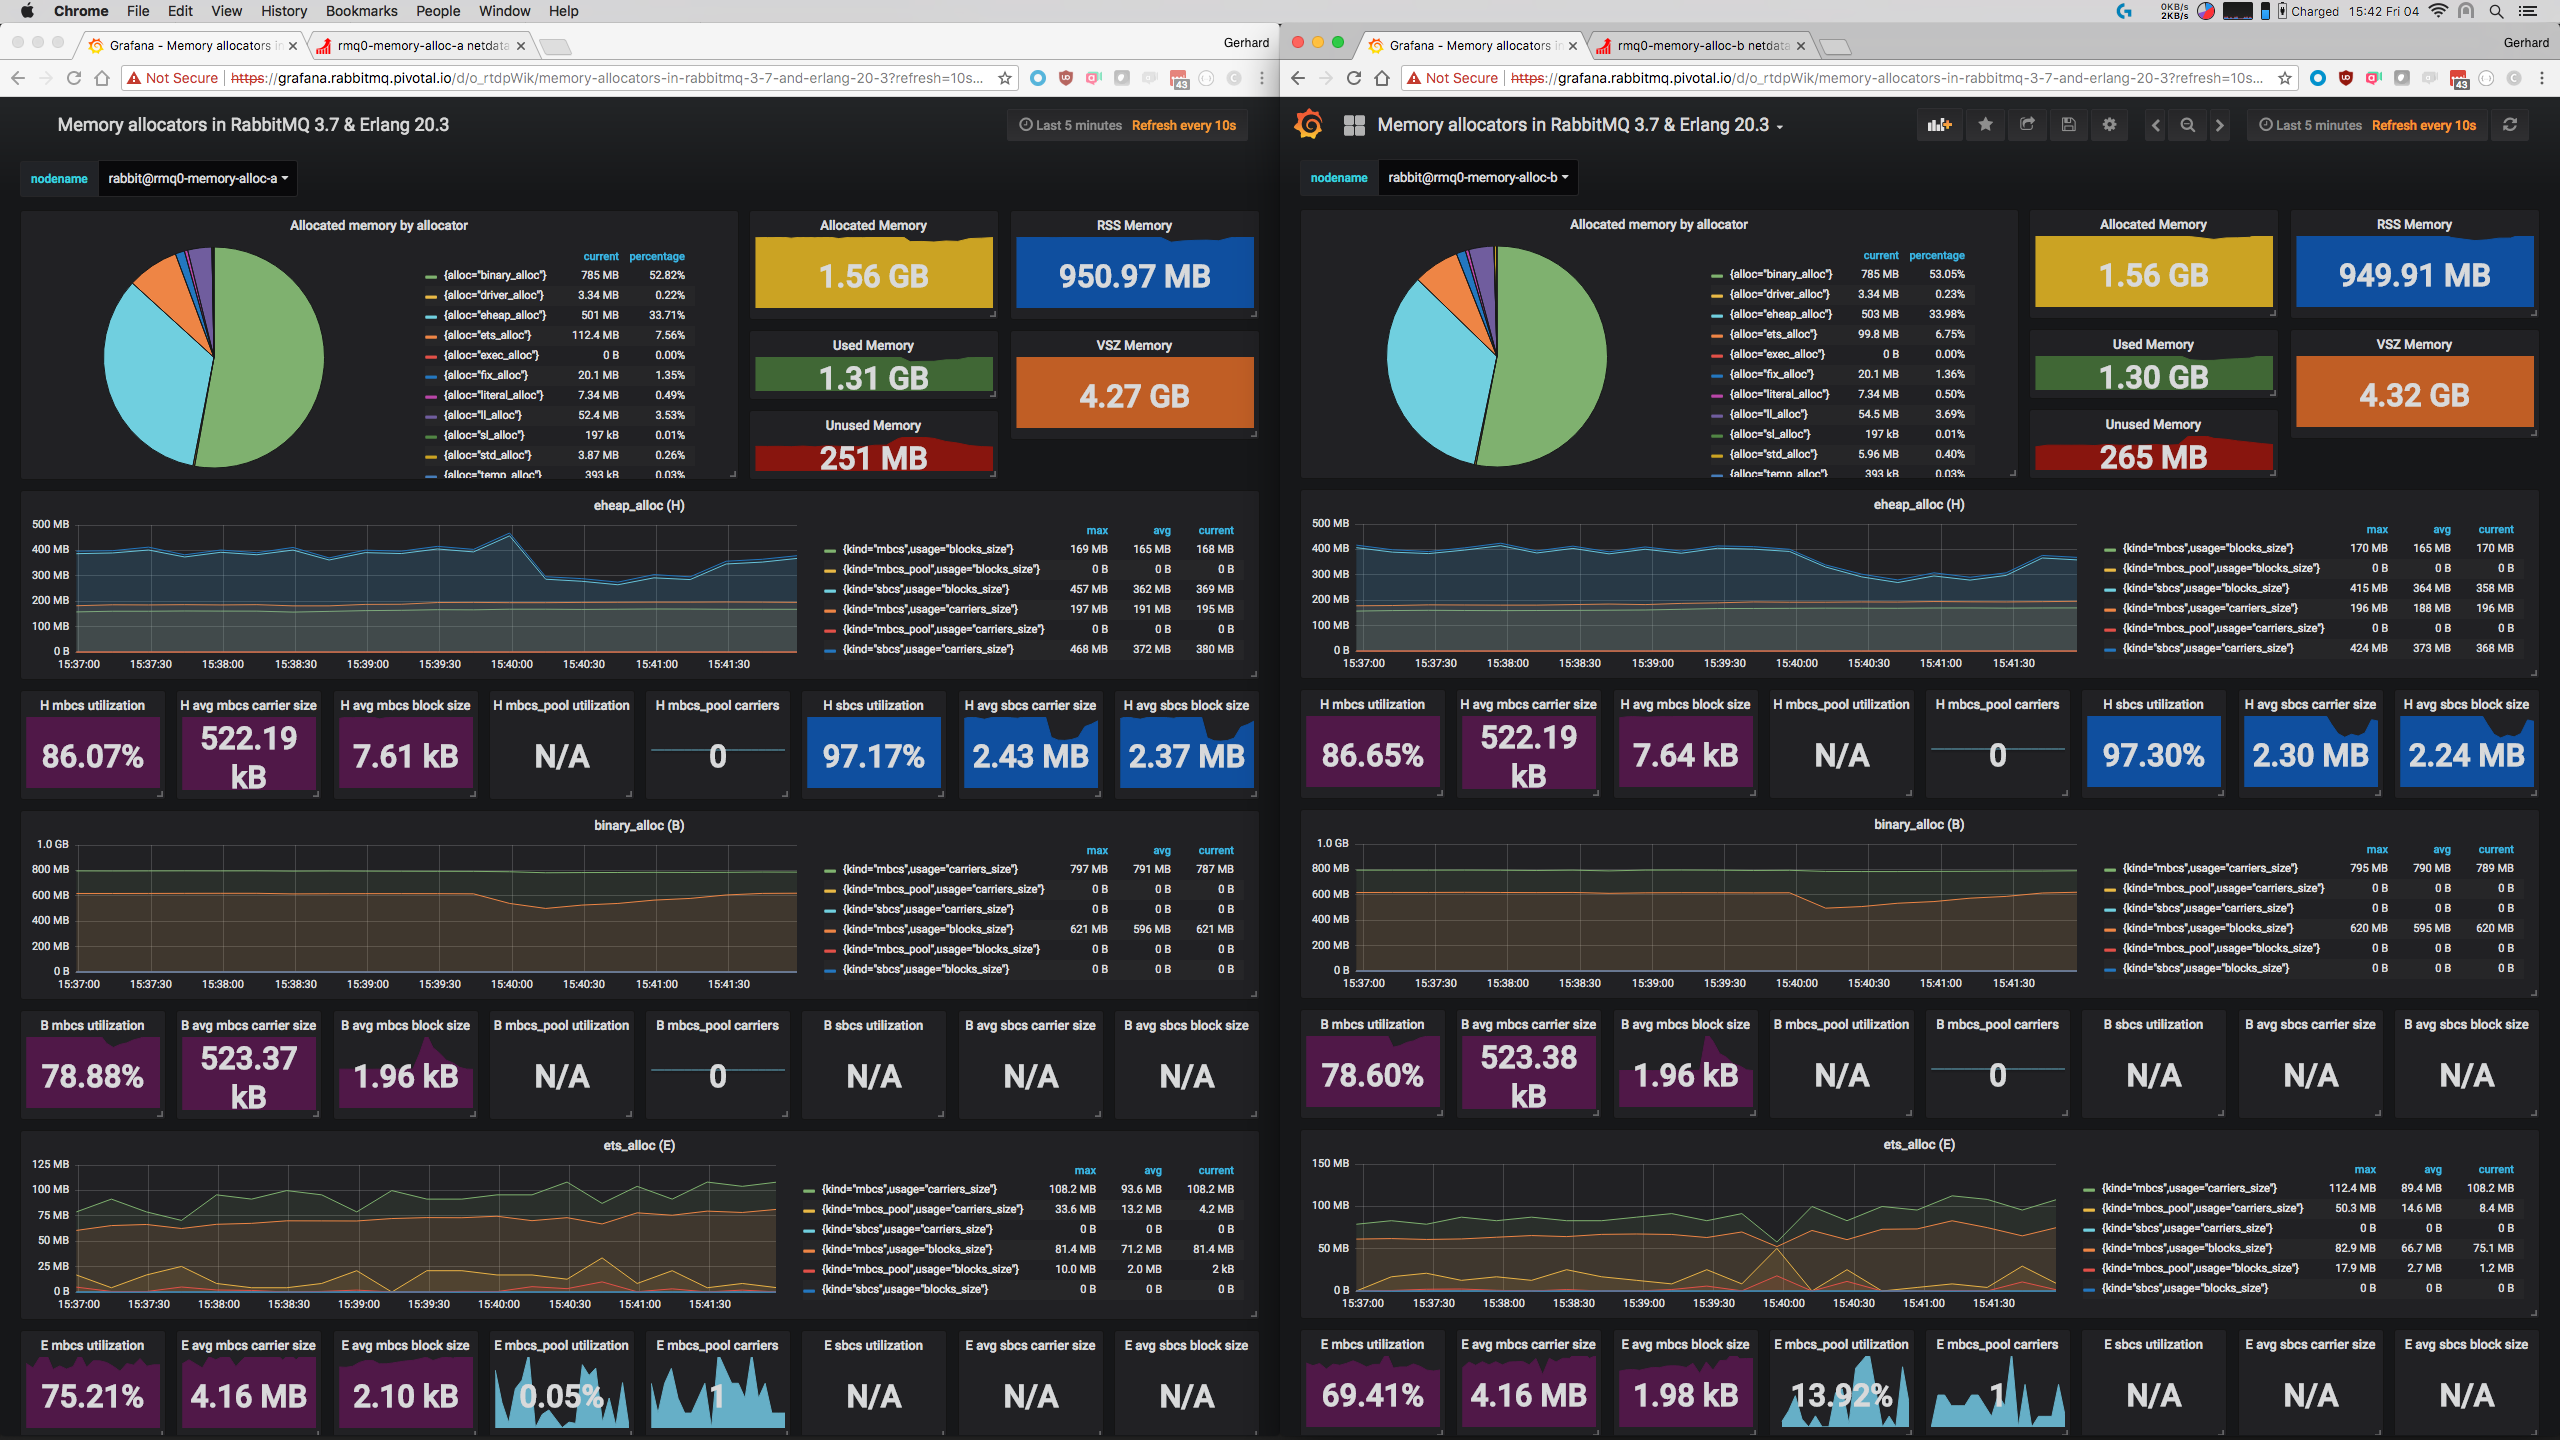The height and width of the screenshot is (1440, 2560).
Task: Click Gerhard profile button in alloc-b window
Action: (2526, 43)
